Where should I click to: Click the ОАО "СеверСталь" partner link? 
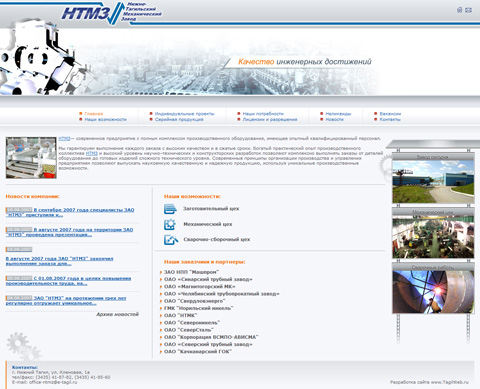pyautogui.click(x=189, y=330)
